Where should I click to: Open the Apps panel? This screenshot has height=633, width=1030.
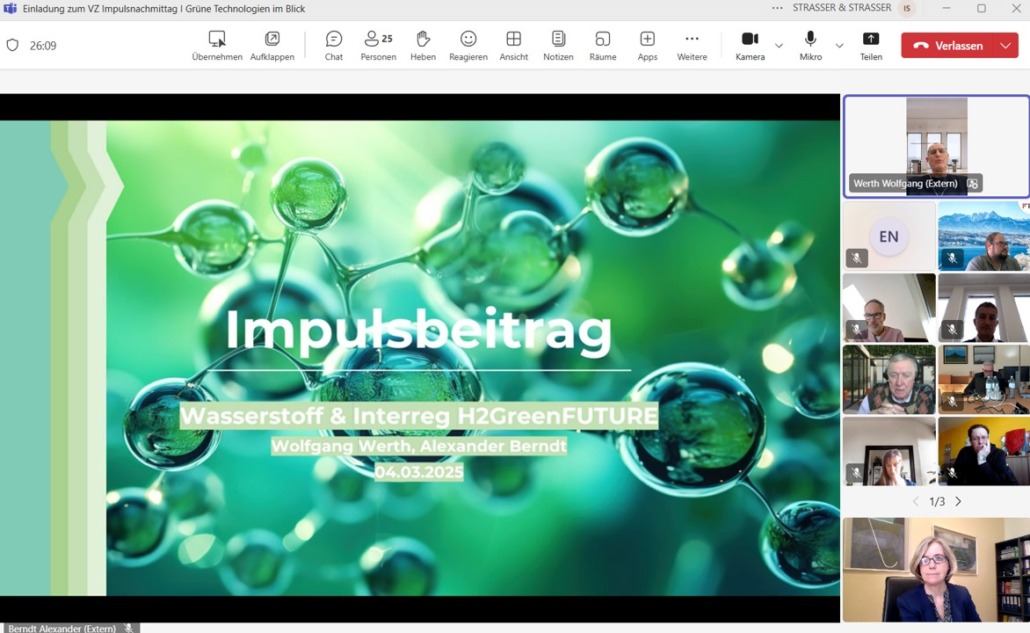tap(647, 45)
